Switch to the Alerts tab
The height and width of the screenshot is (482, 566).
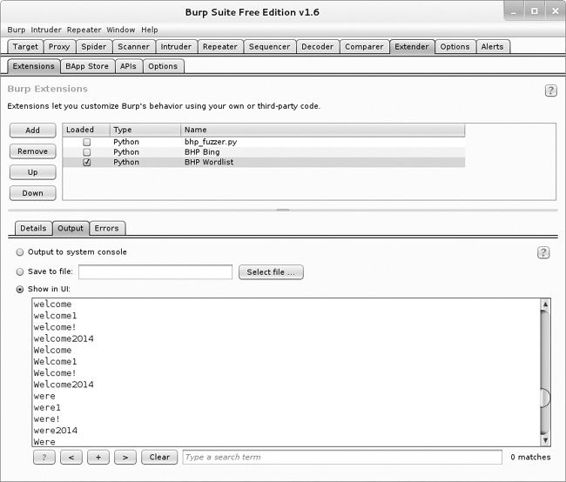coord(492,47)
